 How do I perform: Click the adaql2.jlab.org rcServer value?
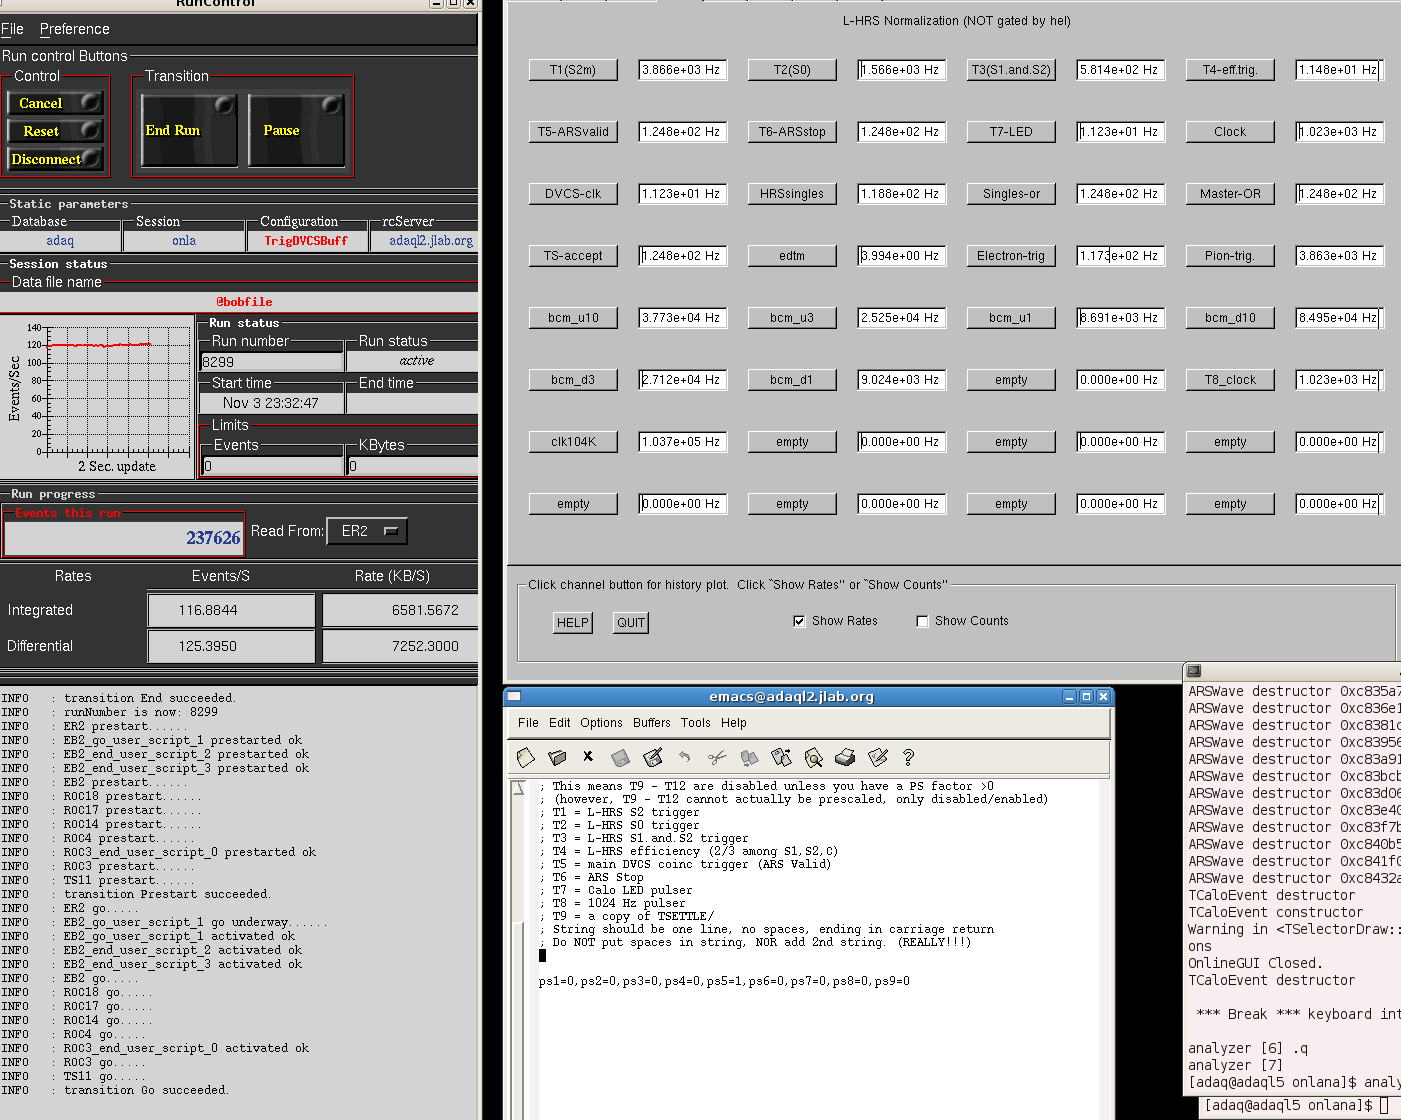[x=431, y=241]
